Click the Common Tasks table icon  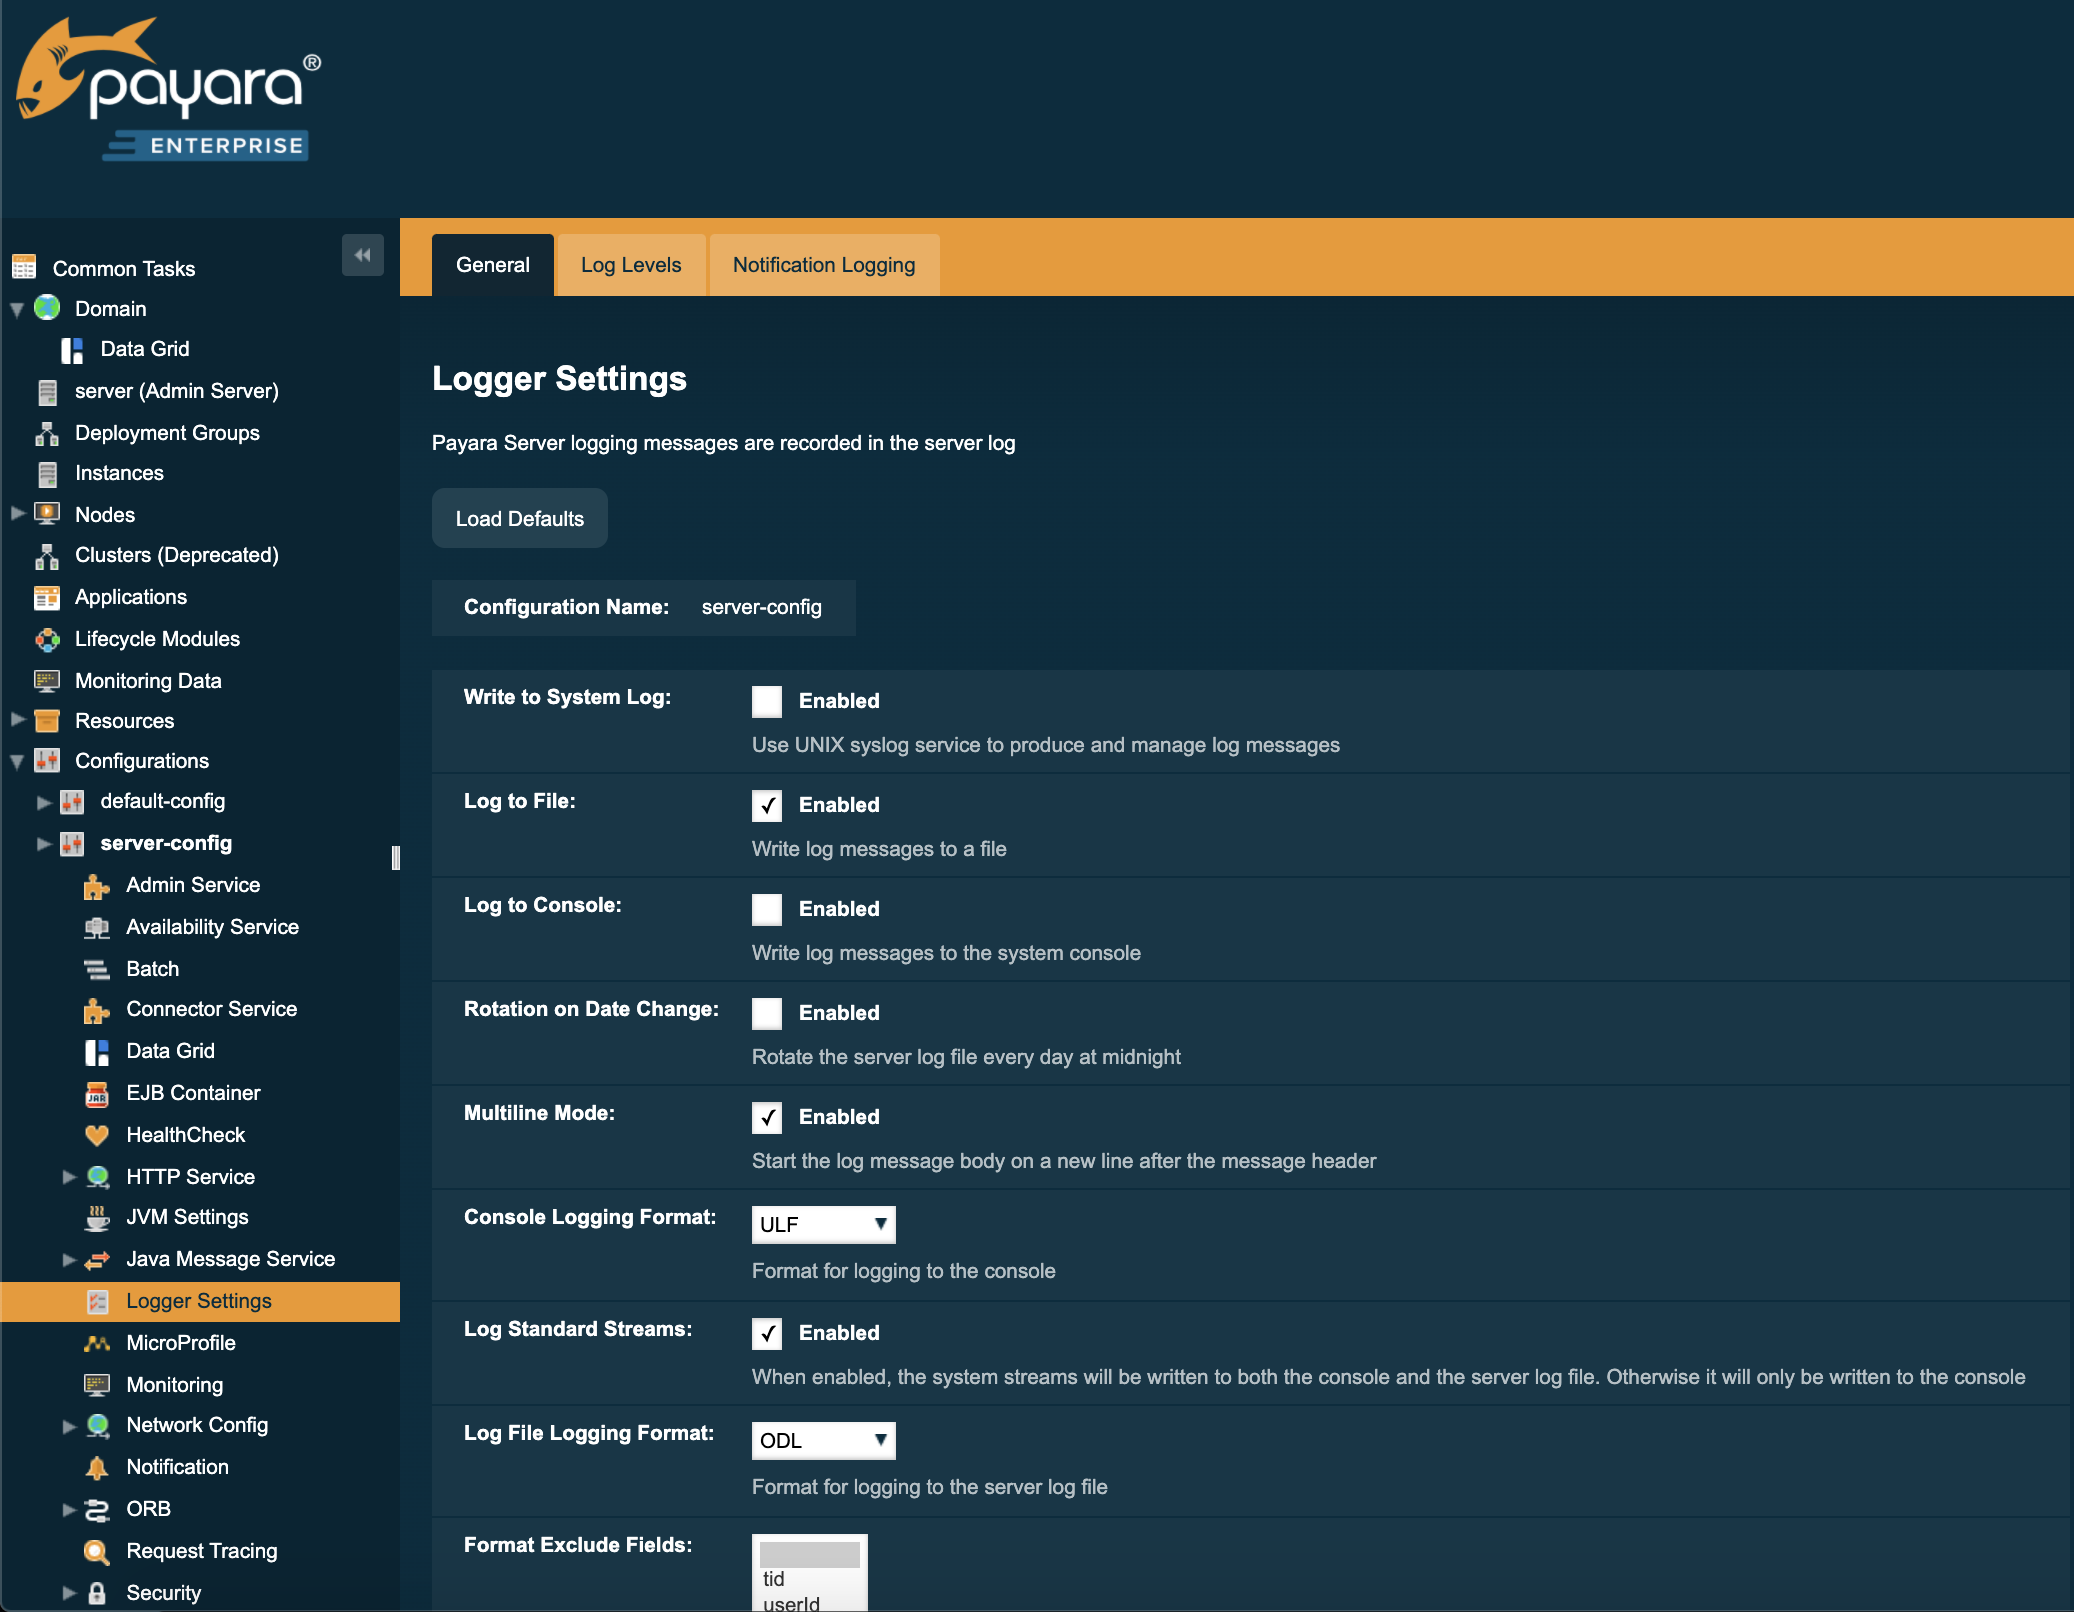click(24, 267)
